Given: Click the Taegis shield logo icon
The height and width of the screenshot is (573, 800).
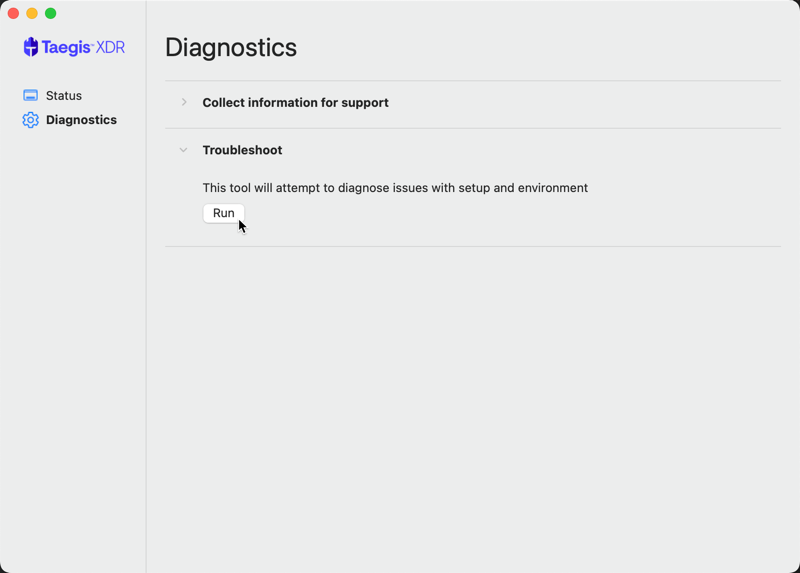Looking at the screenshot, I should pos(31,47).
